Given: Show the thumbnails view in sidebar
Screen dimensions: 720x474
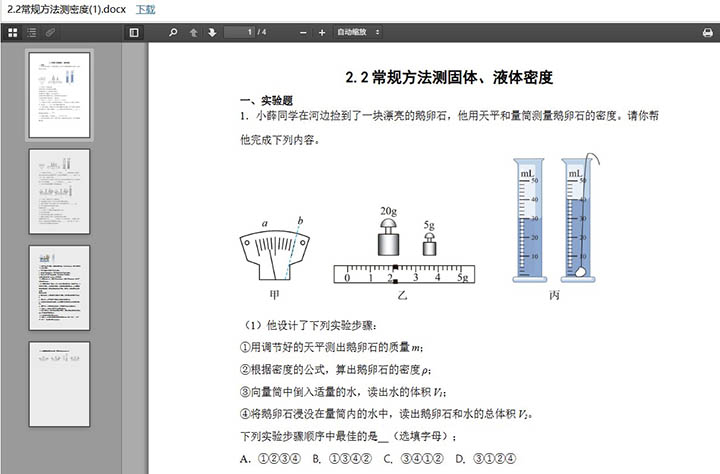Looking at the screenshot, I should (13, 33).
